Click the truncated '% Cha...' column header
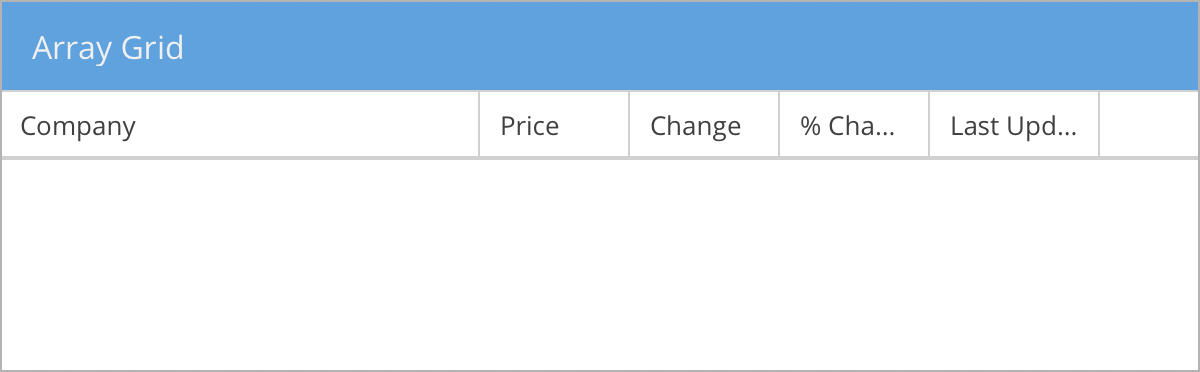This screenshot has height=372, width=1200. click(855, 125)
